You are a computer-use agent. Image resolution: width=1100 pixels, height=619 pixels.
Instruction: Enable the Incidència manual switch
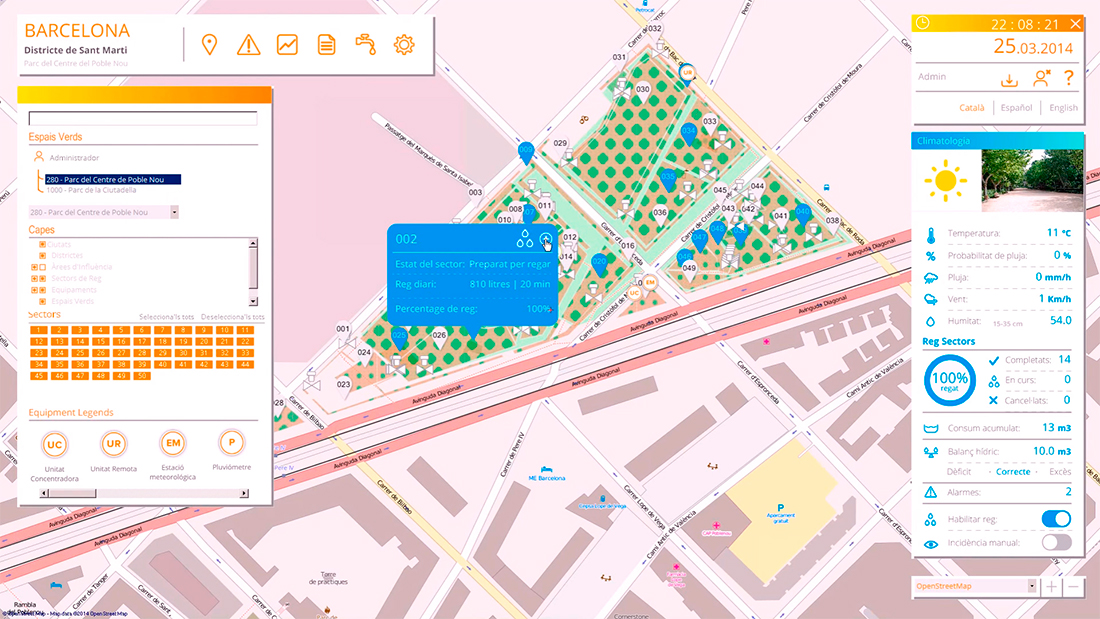pos(1056,542)
